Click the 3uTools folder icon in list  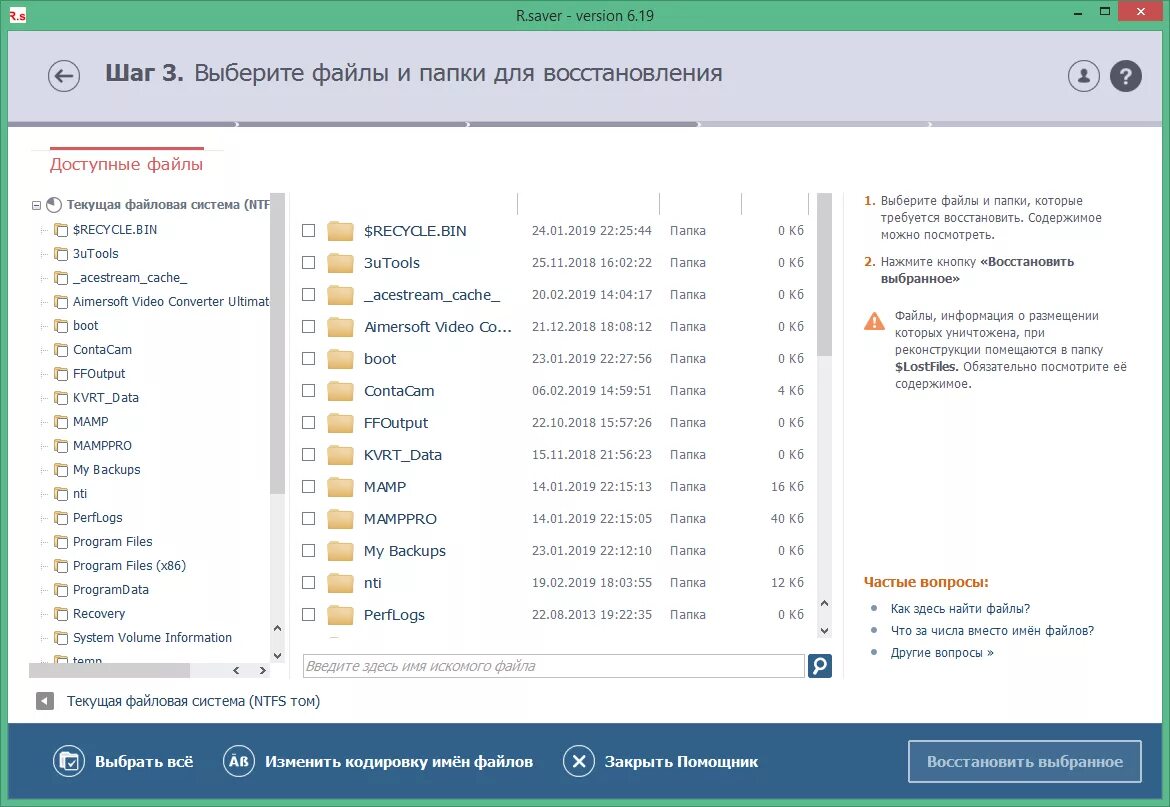coord(340,263)
